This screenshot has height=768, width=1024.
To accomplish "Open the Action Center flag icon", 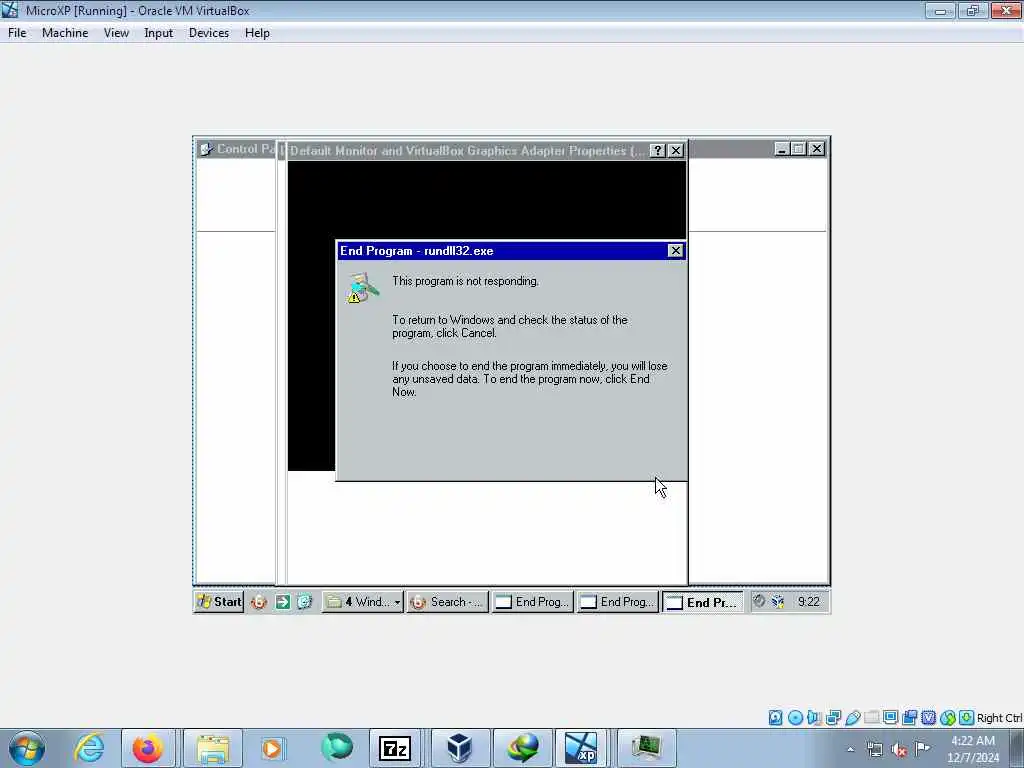I will pos(923,748).
